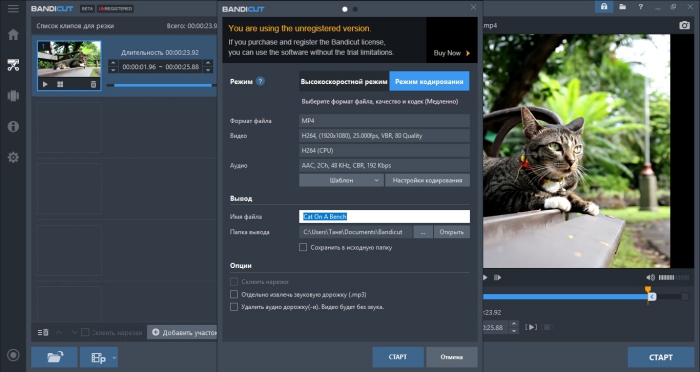The width and height of the screenshot is (700, 372).
Task: Open the Template dropdown
Action: coord(341,180)
